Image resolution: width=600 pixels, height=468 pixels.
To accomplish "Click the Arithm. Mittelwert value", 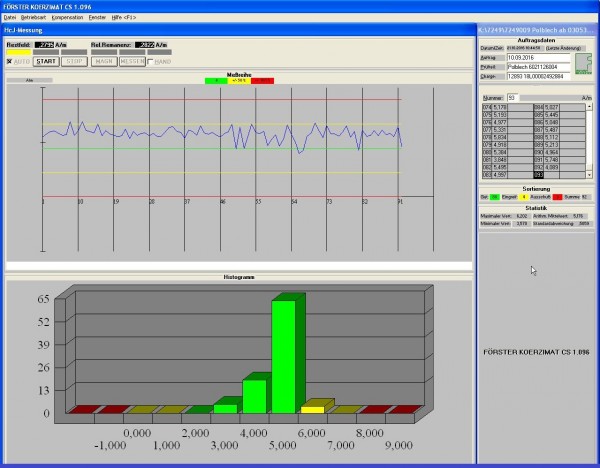I will (x=579, y=216).
